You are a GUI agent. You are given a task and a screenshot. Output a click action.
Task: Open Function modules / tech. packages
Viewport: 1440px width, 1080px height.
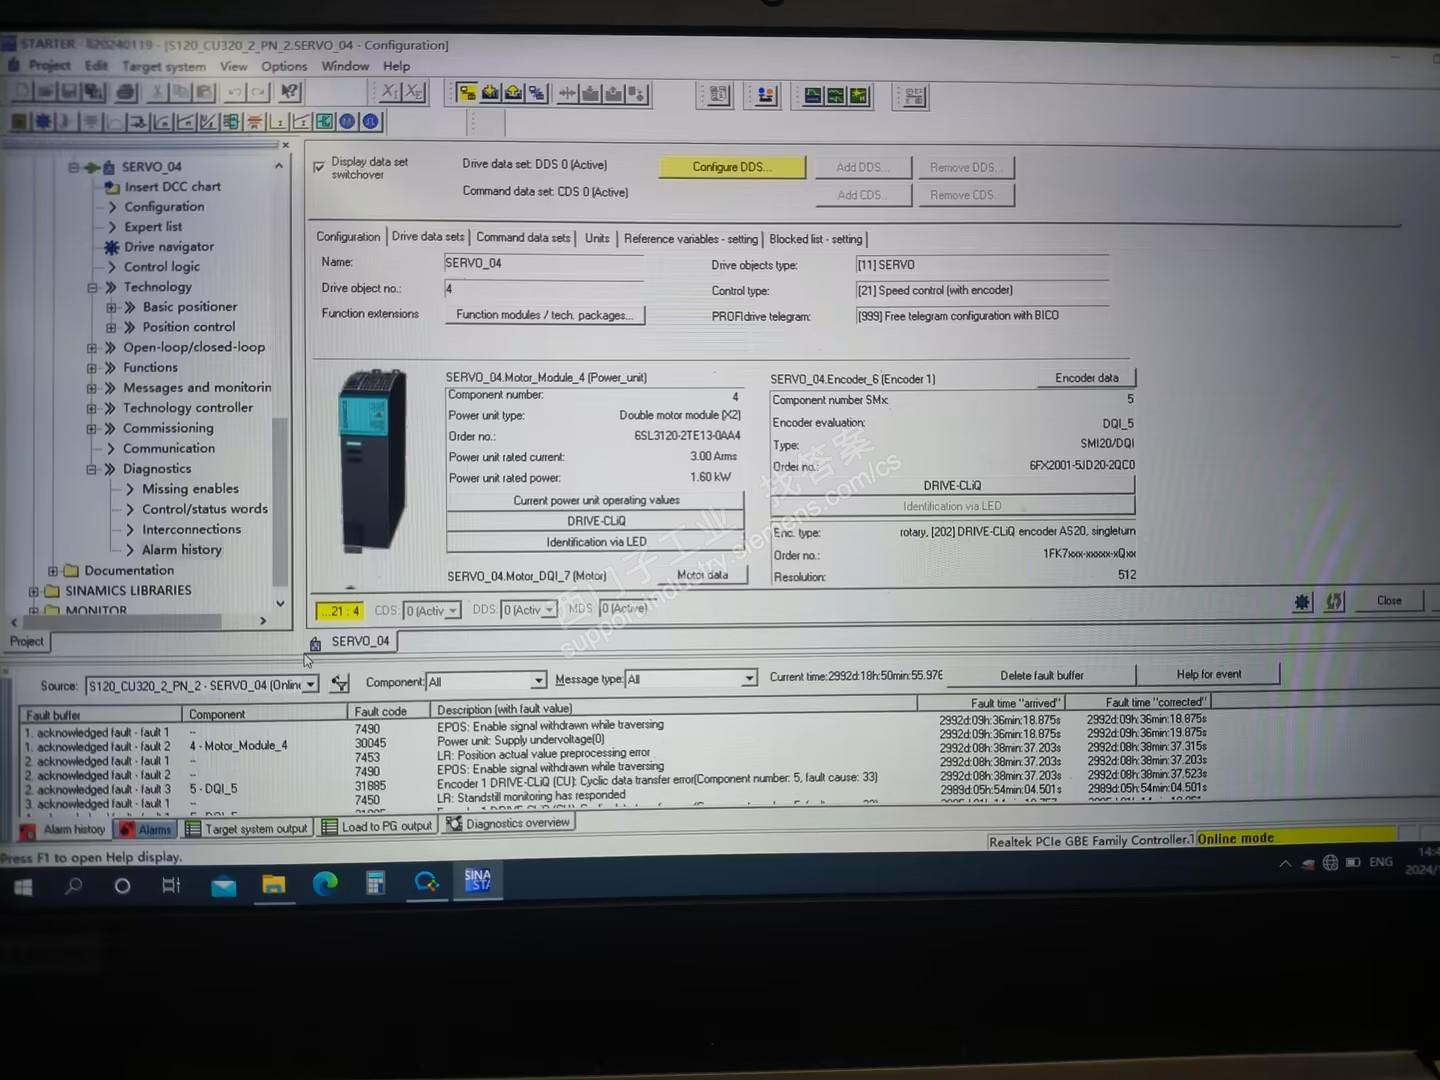point(545,315)
